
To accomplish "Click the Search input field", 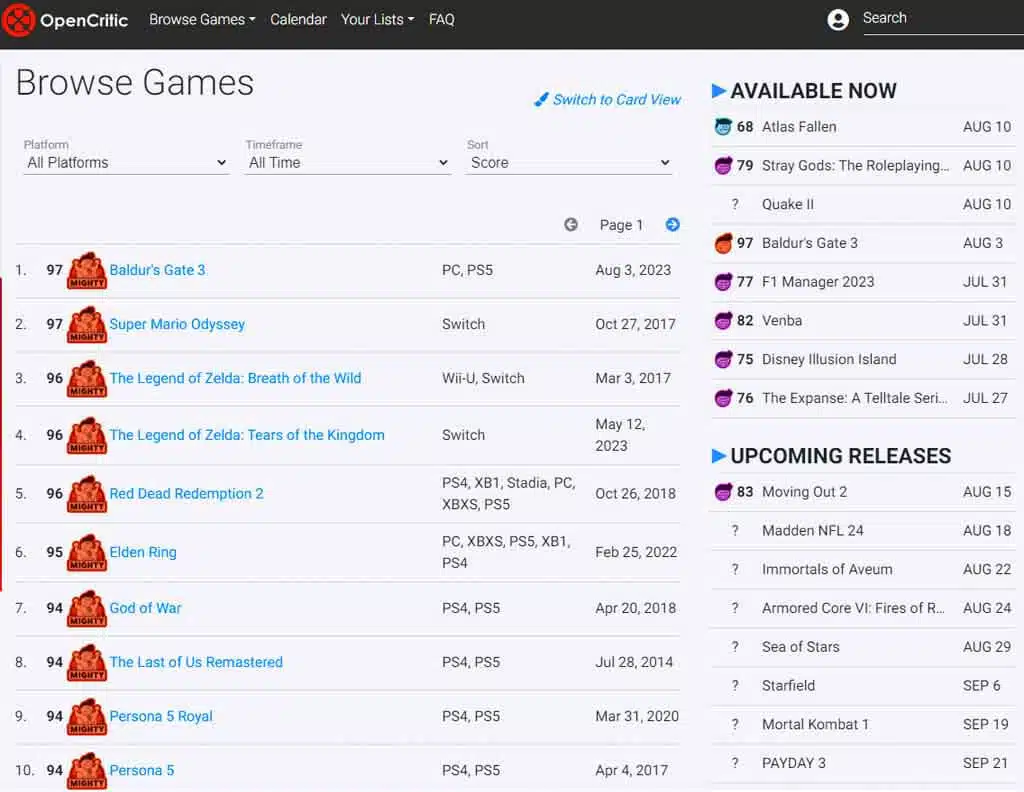I will coord(940,19).
